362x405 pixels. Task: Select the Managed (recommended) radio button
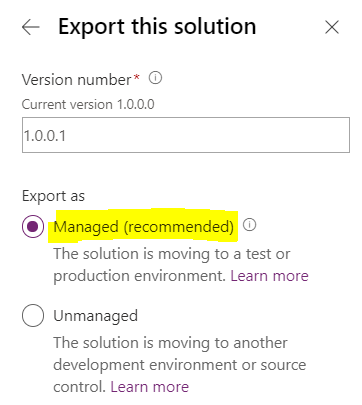pyautogui.click(x=33, y=226)
